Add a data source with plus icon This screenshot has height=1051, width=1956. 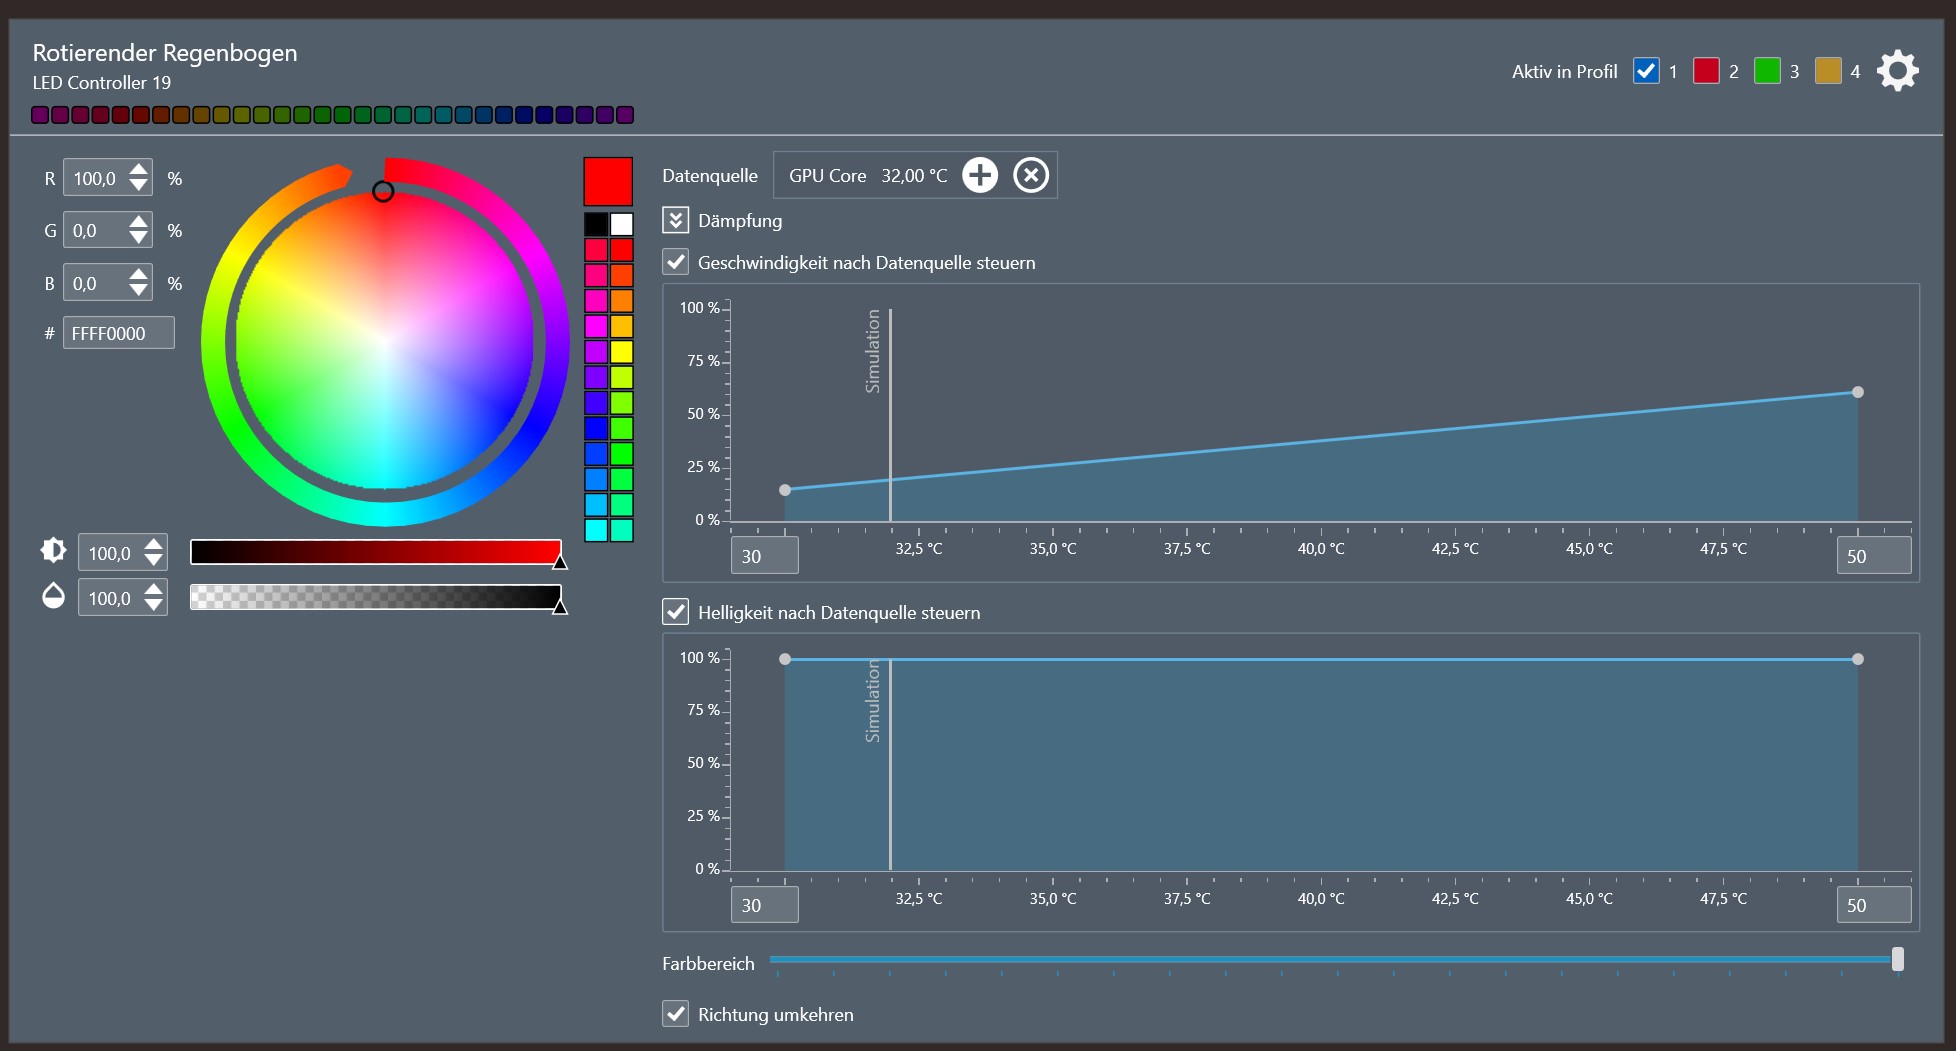(x=979, y=175)
